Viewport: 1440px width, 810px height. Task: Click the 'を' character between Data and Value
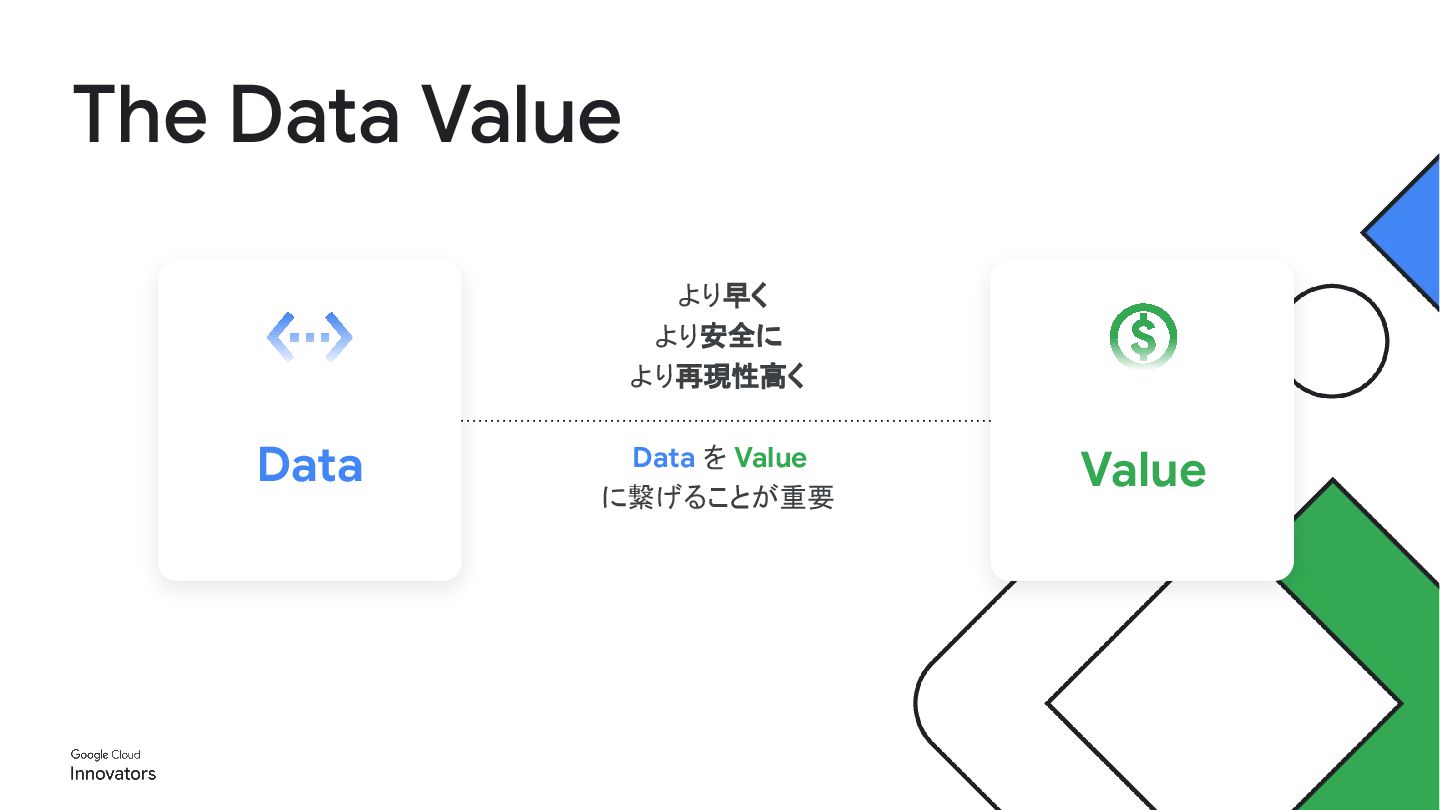(x=714, y=458)
